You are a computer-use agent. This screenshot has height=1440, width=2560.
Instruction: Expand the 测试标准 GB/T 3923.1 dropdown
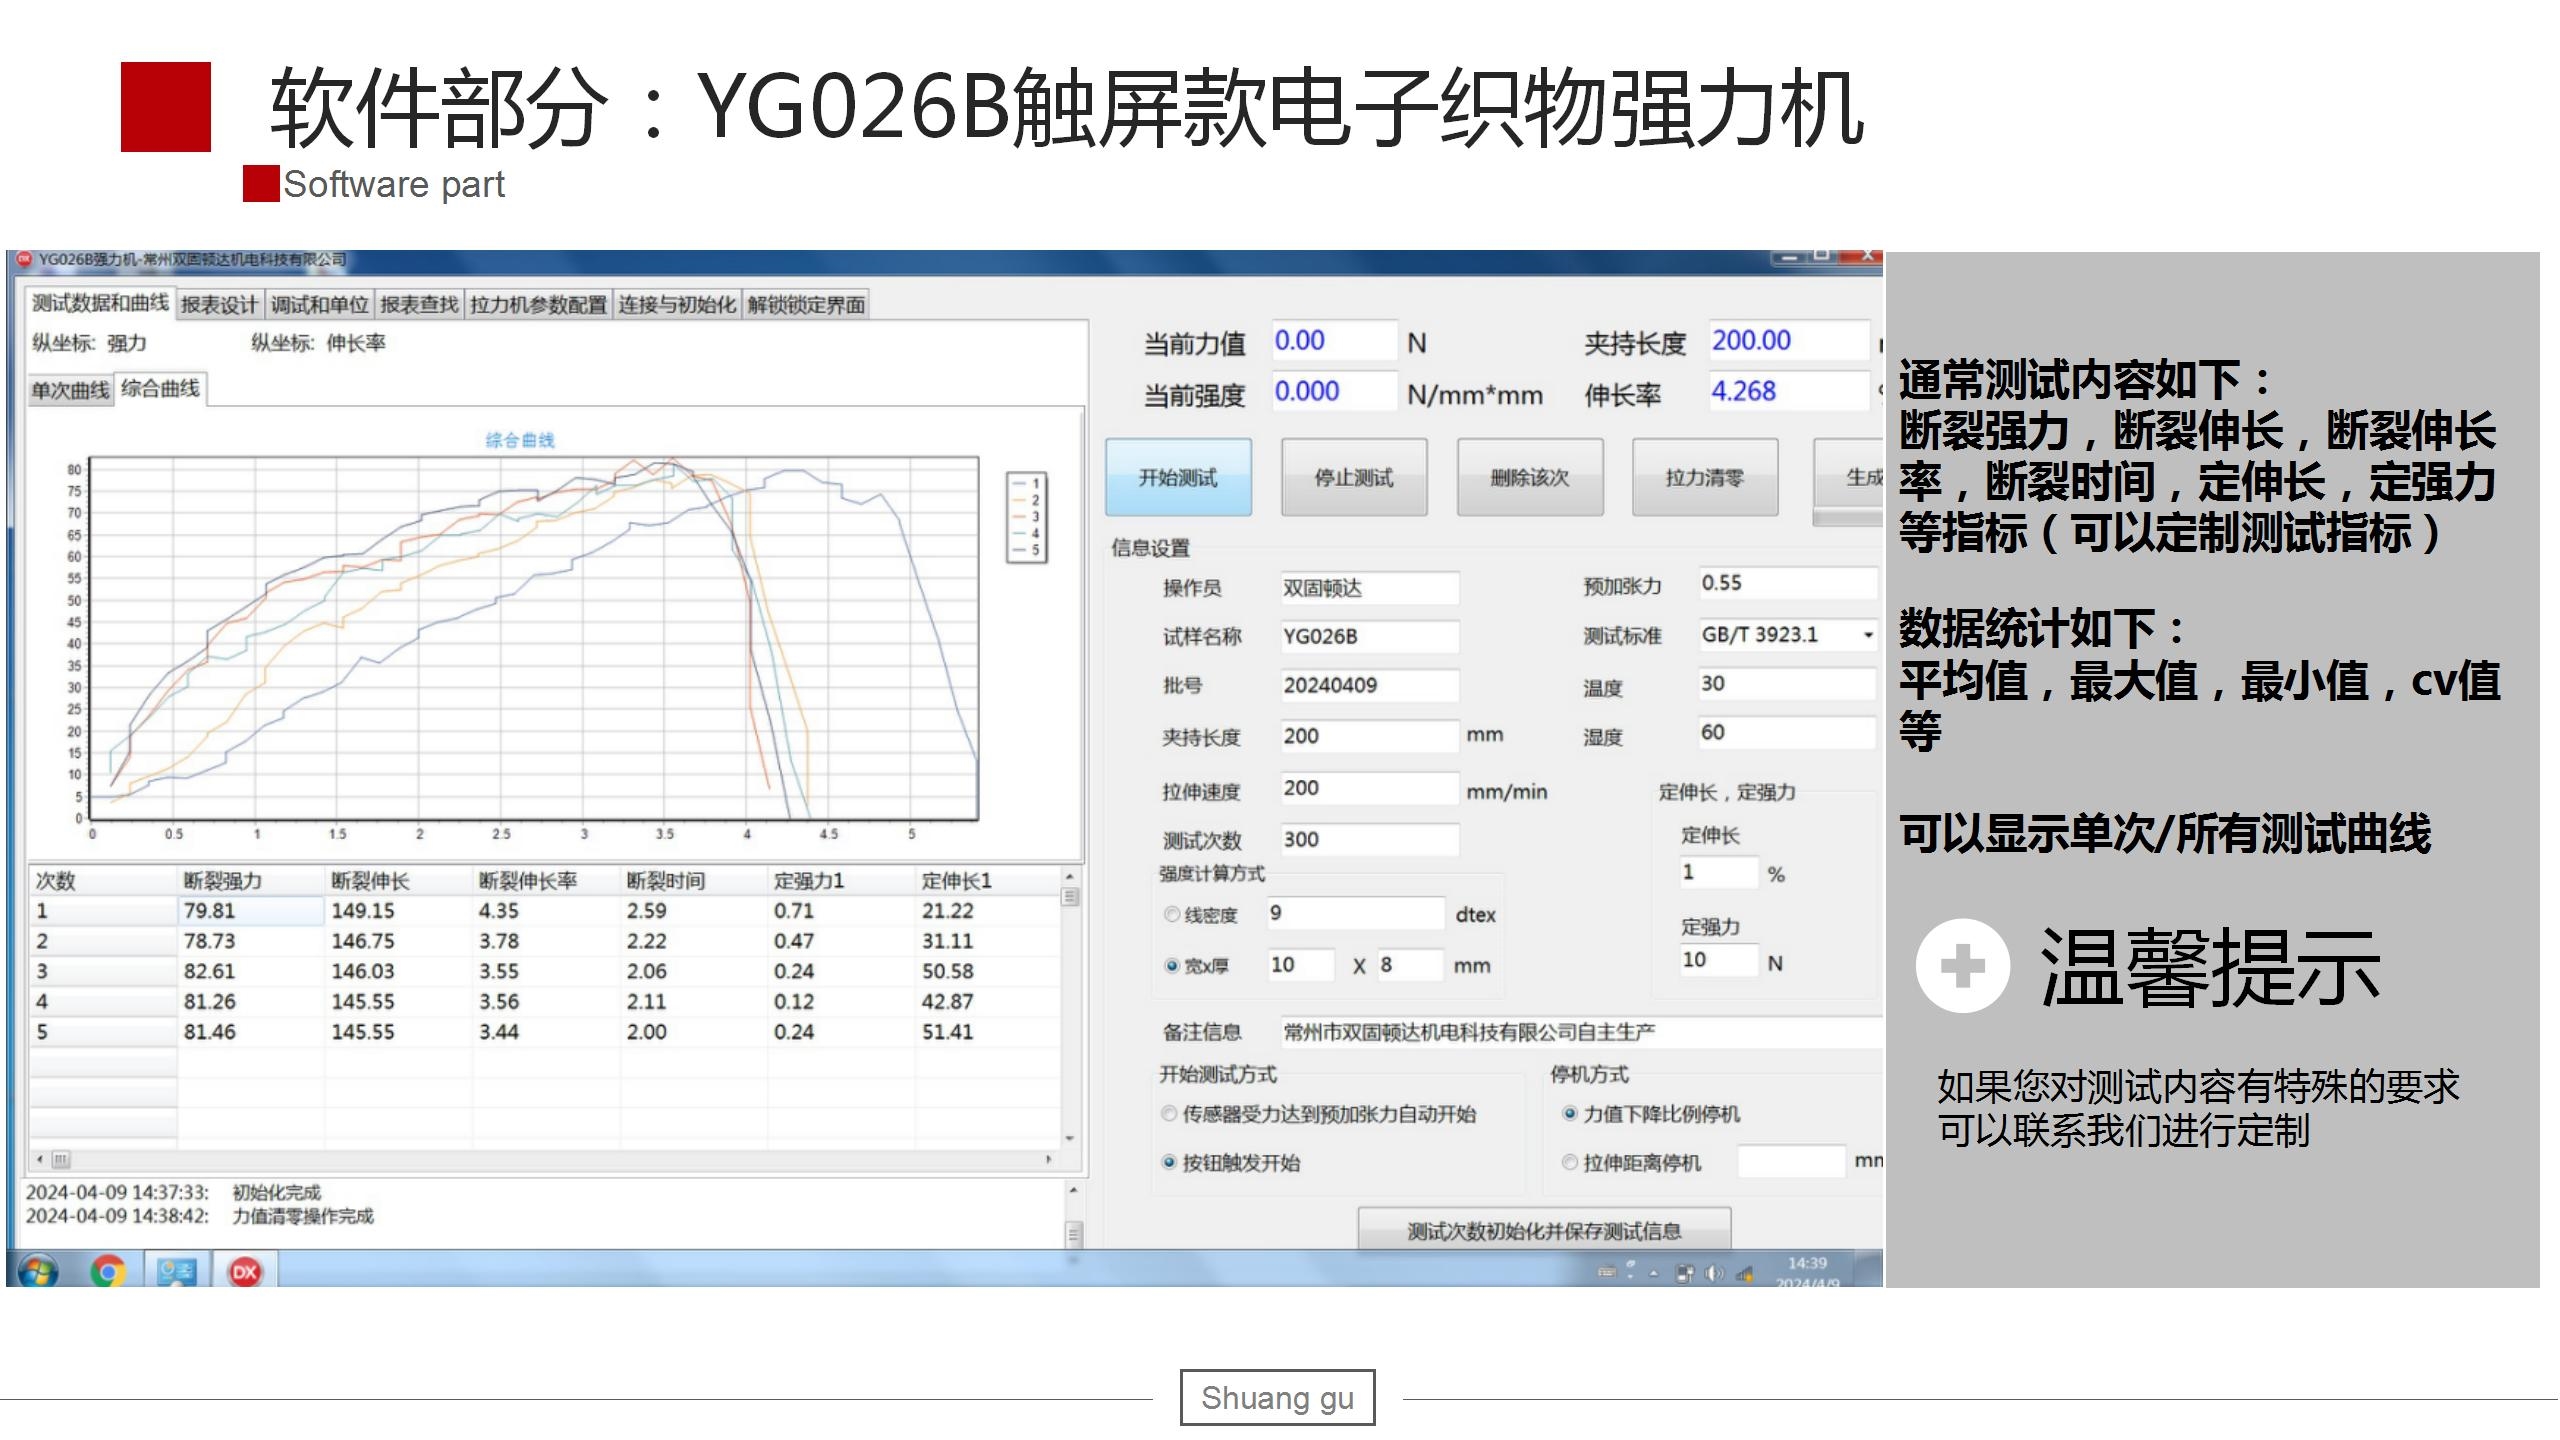point(1866,635)
